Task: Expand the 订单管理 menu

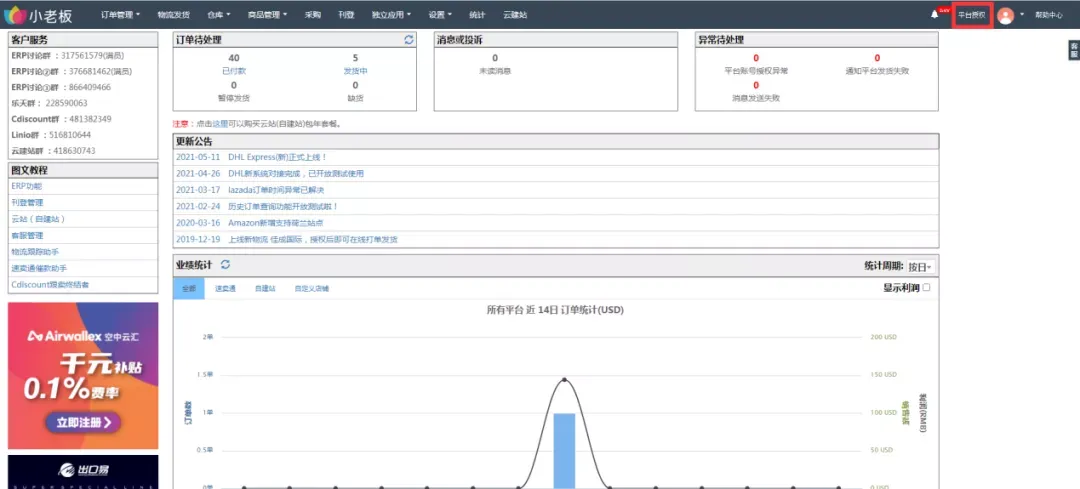Action: click(120, 14)
